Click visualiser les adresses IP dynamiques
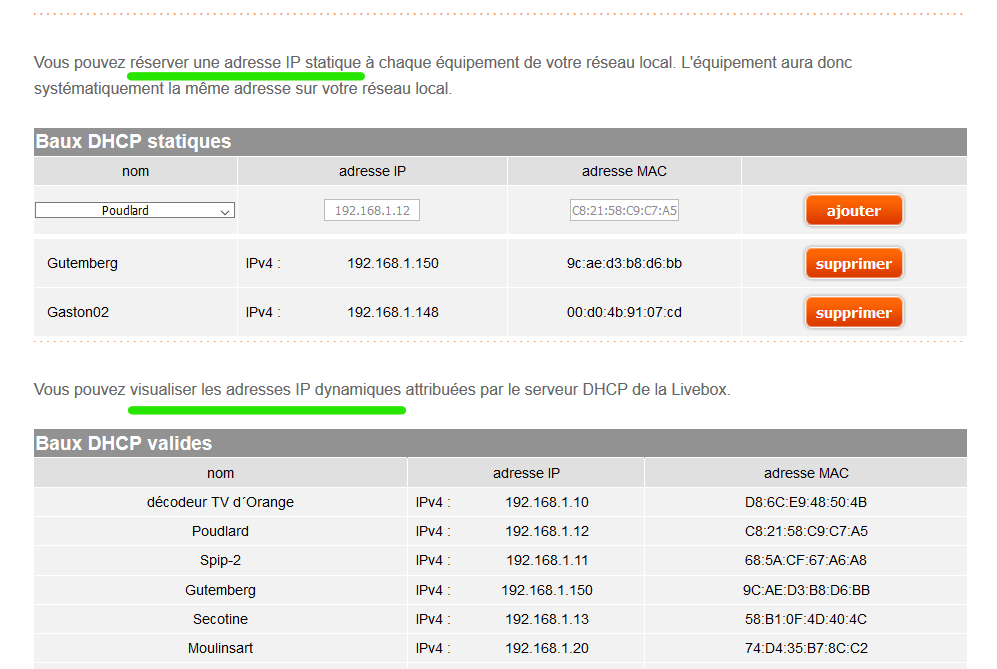 coord(267,389)
